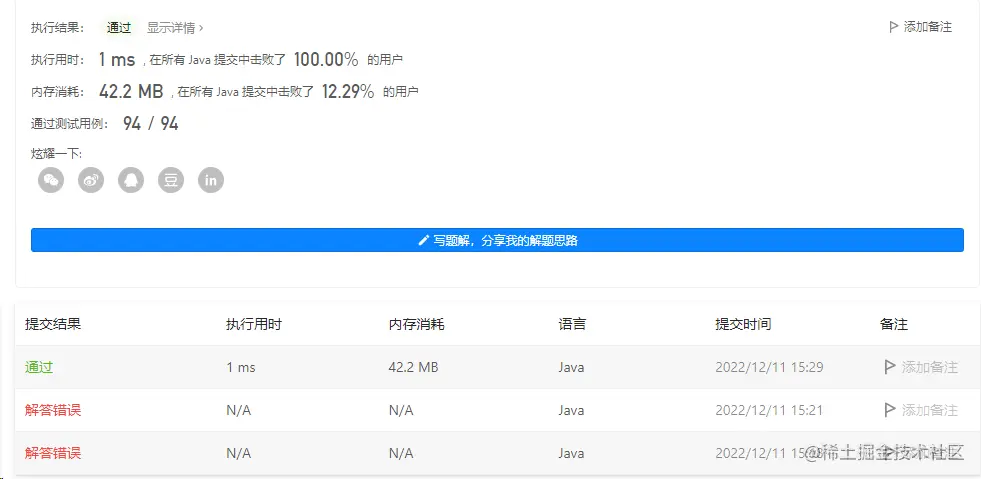
Task: Click 添加备注 text at top right
Action: 928,27
